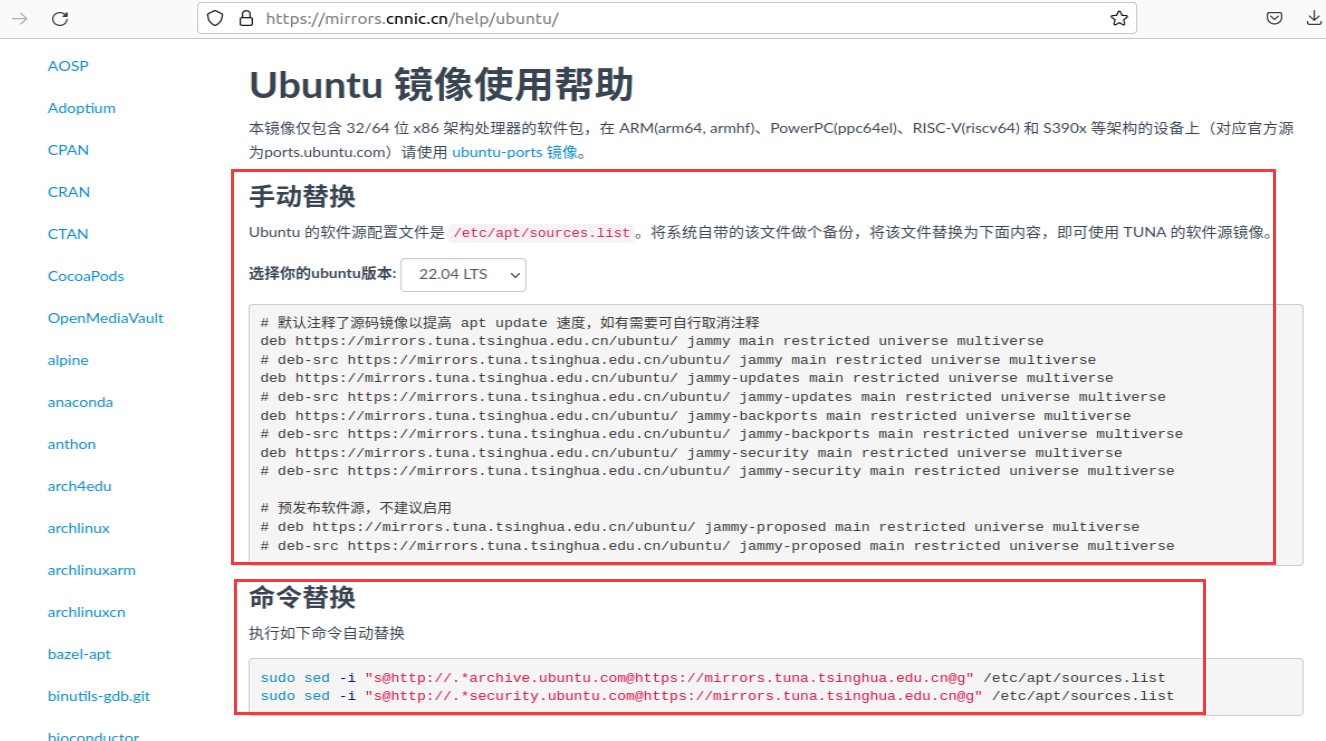Click the /etc/apt/sources.list inline code
The width and height of the screenshot is (1326, 741).
(x=542, y=233)
